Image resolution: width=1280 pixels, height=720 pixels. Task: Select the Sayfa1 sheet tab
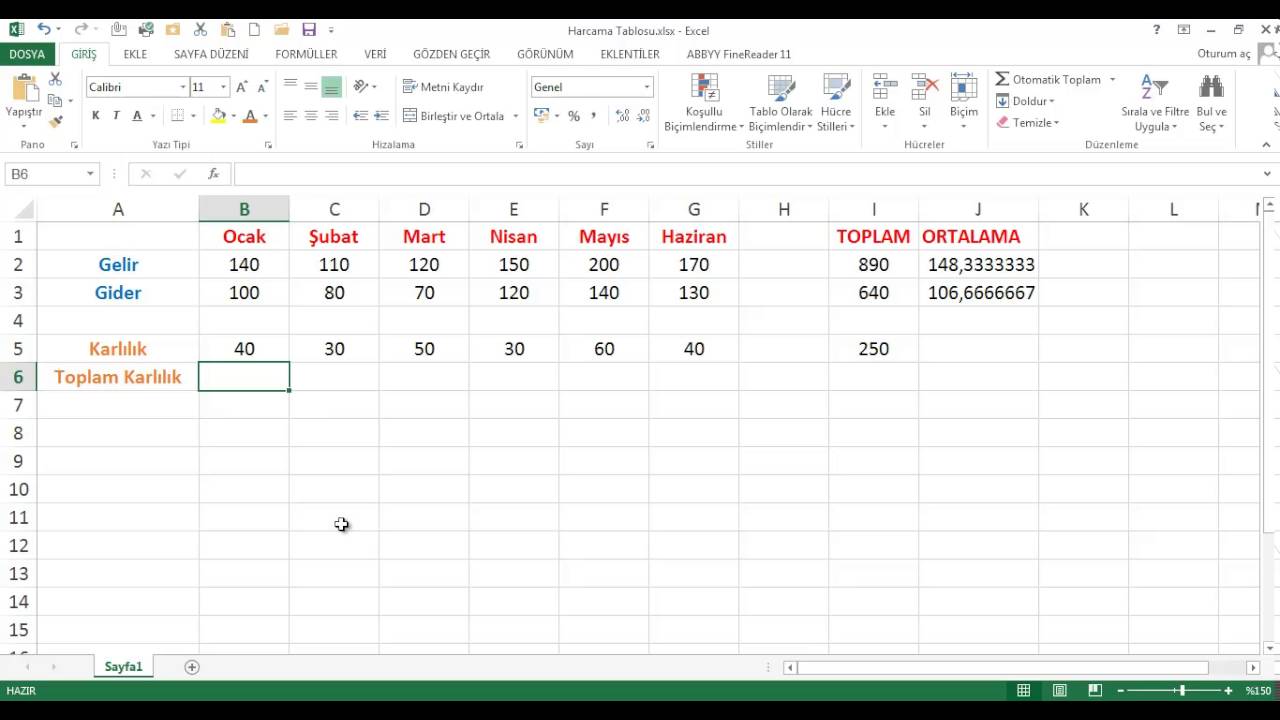124,667
